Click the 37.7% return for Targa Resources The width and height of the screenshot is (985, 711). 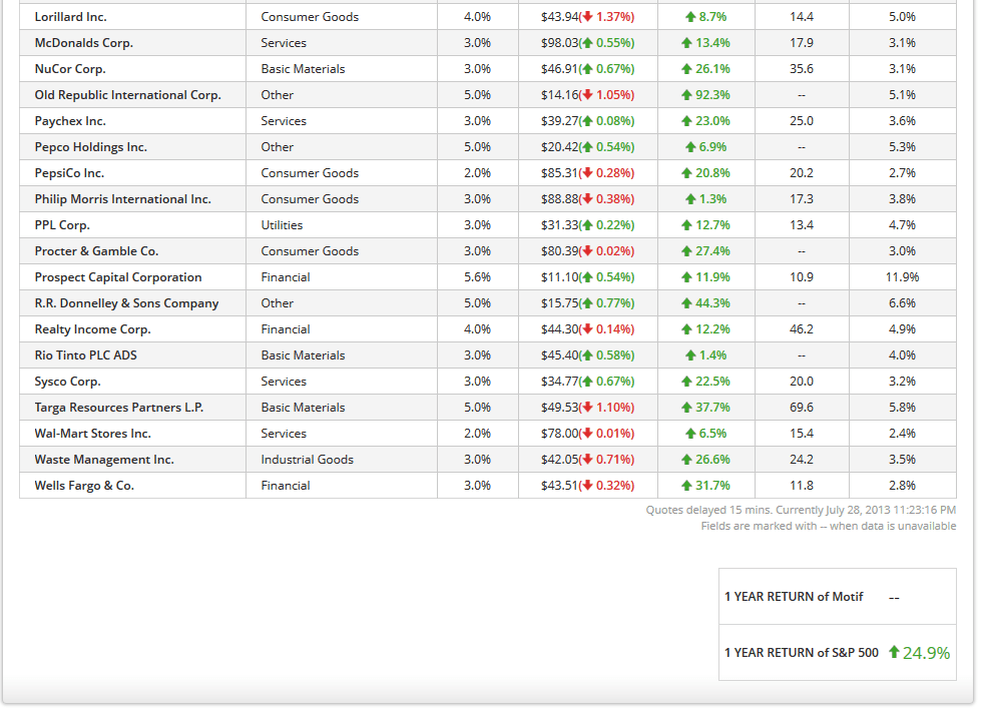pyautogui.click(x=712, y=408)
